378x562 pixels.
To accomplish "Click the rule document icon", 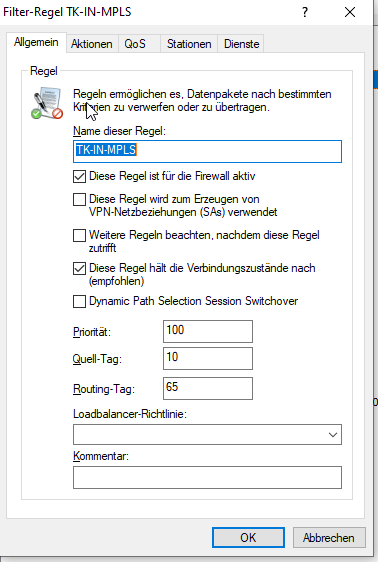I will point(47,103).
